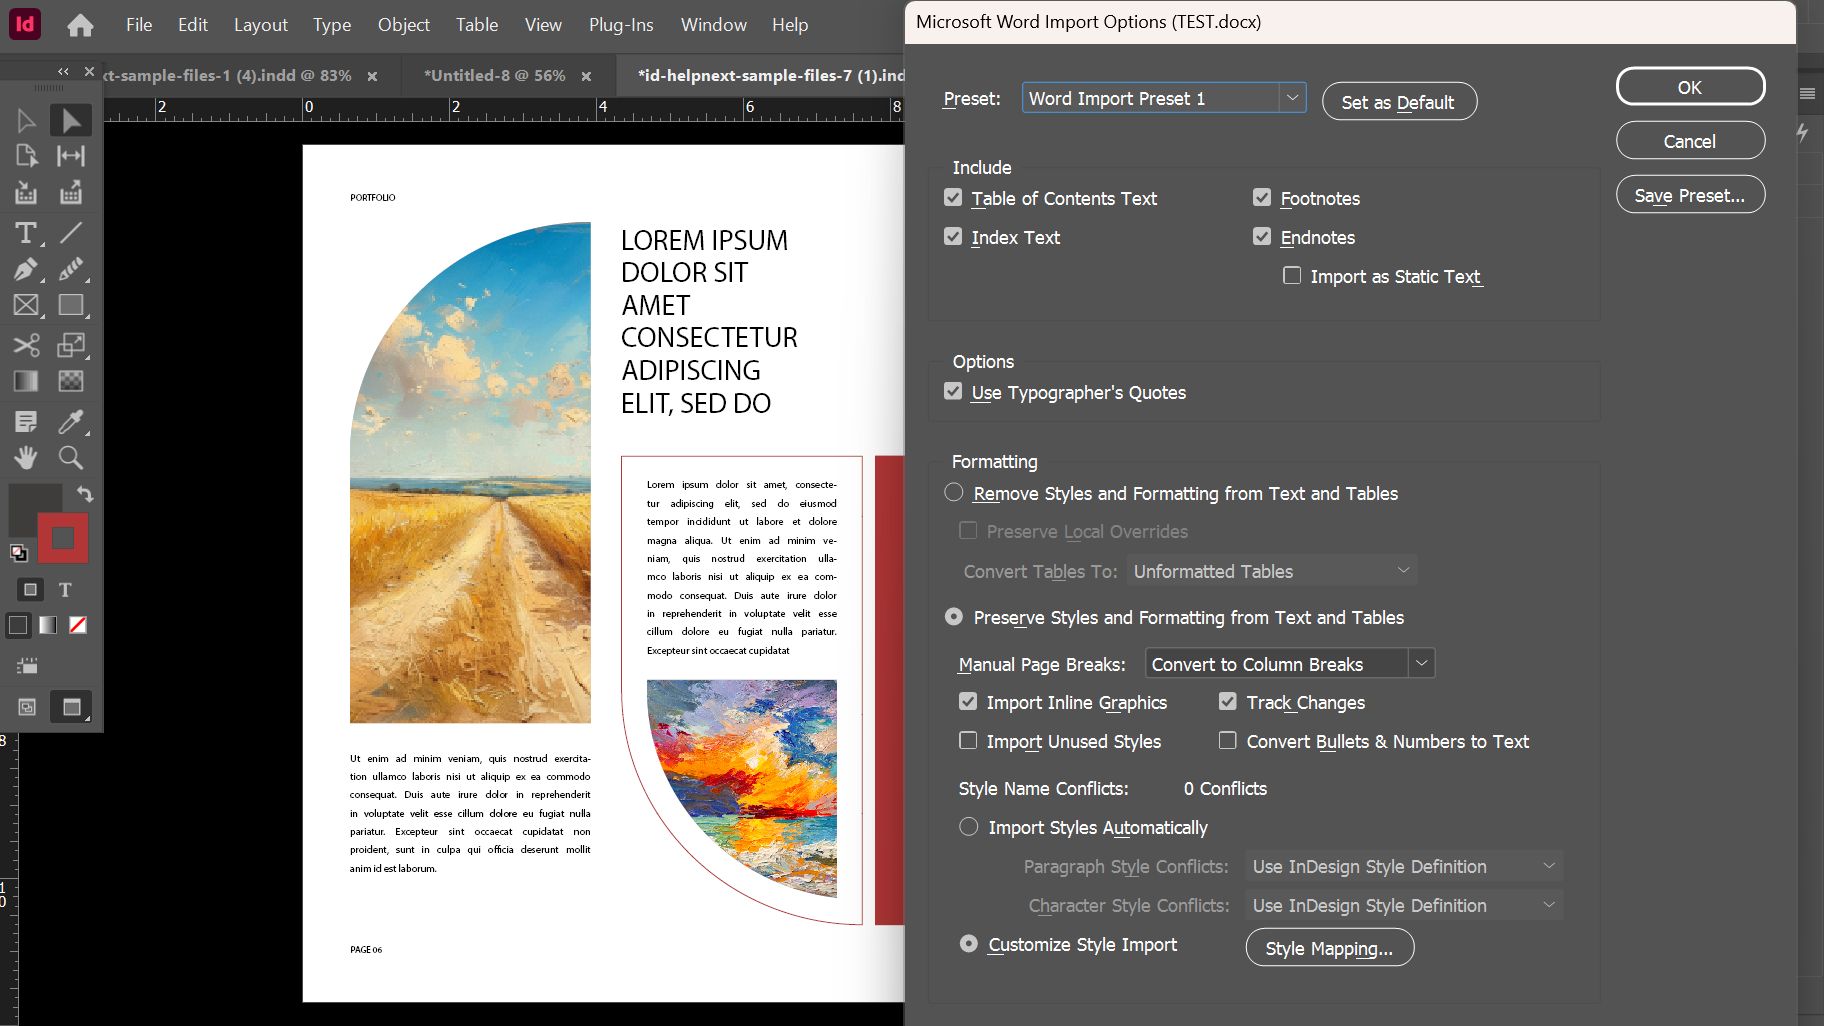The image size is (1824, 1026).
Task: Select the Rectangle Frame tool
Action: 26,305
